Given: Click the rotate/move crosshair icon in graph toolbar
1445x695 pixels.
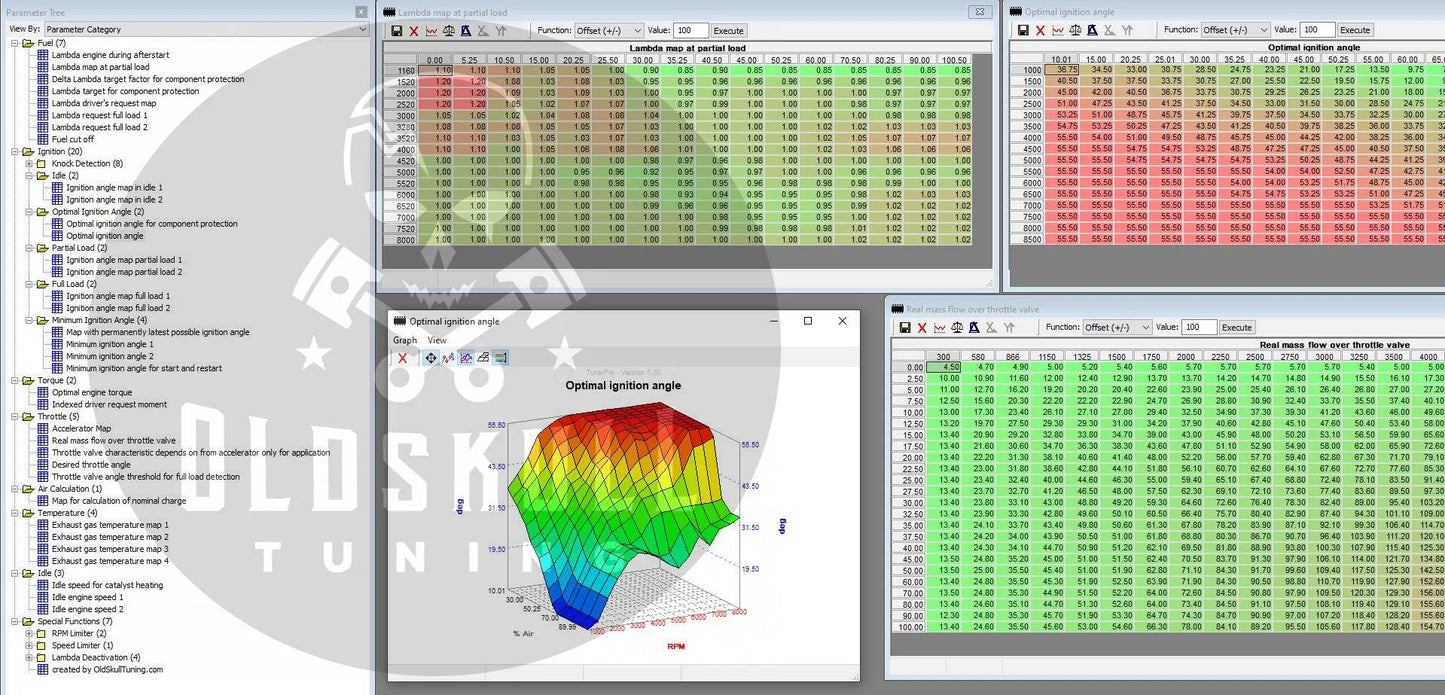Looking at the screenshot, I should [431, 358].
